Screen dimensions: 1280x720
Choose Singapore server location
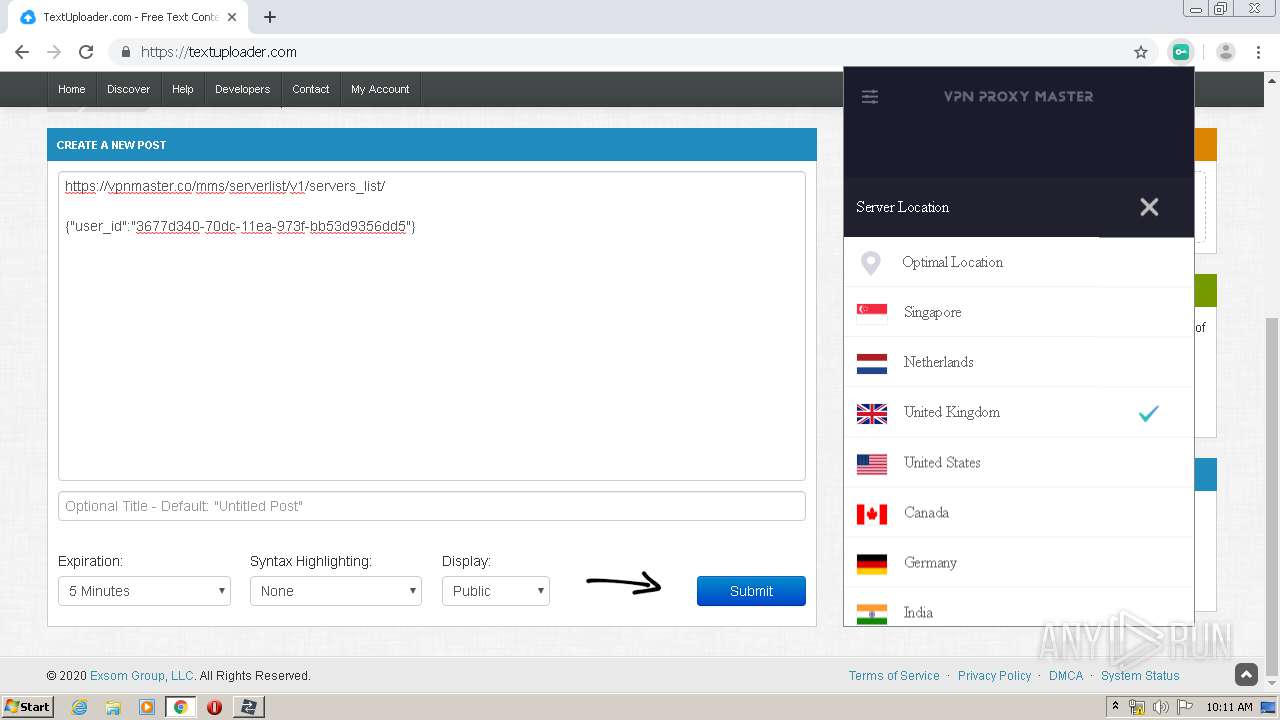pyautogui.click(x=1019, y=312)
